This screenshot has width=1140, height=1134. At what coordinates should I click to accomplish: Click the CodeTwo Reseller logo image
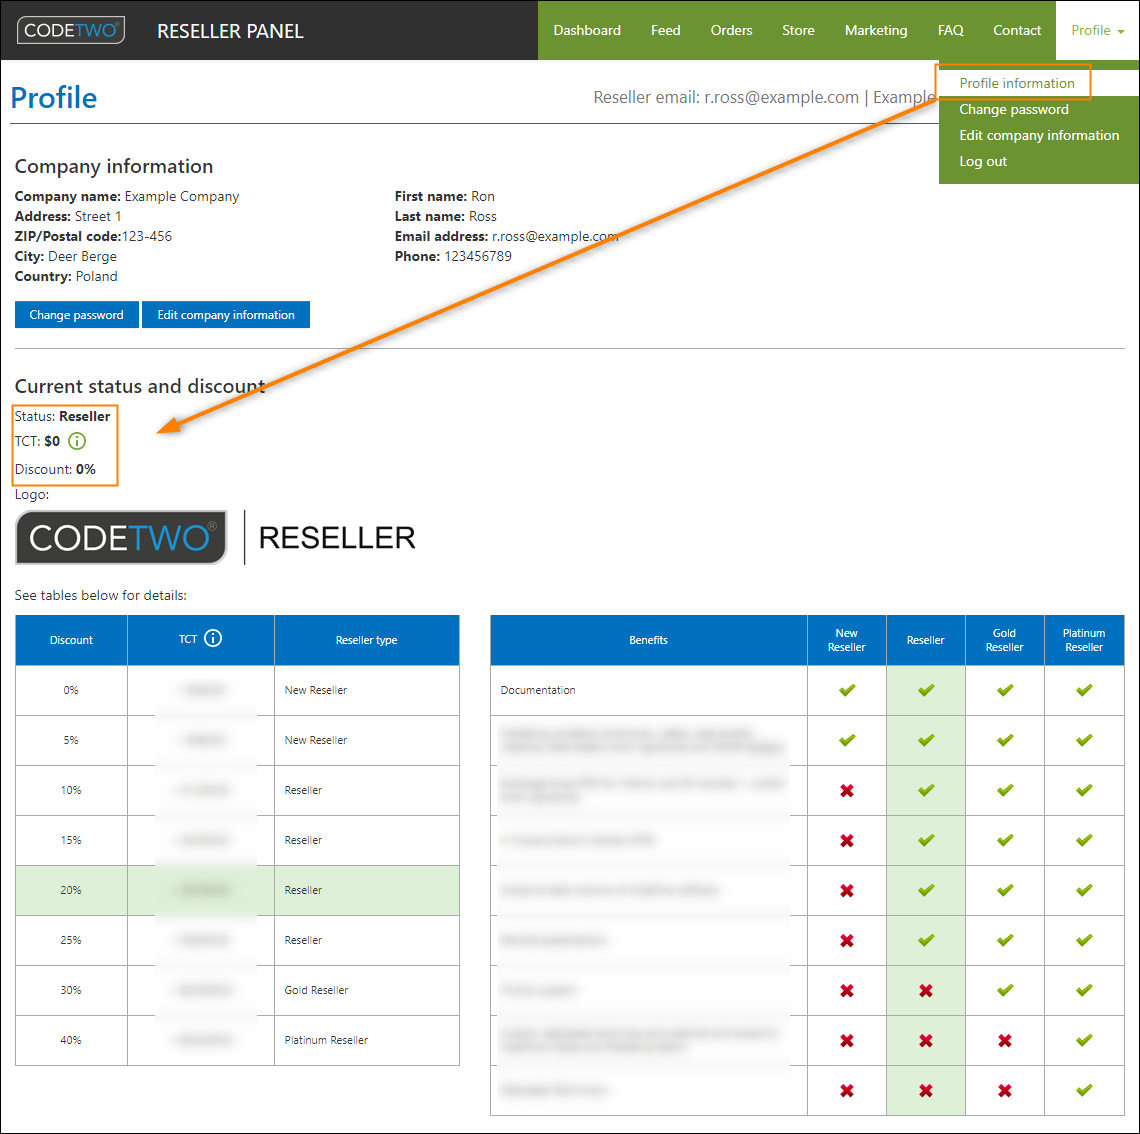tap(215, 537)
